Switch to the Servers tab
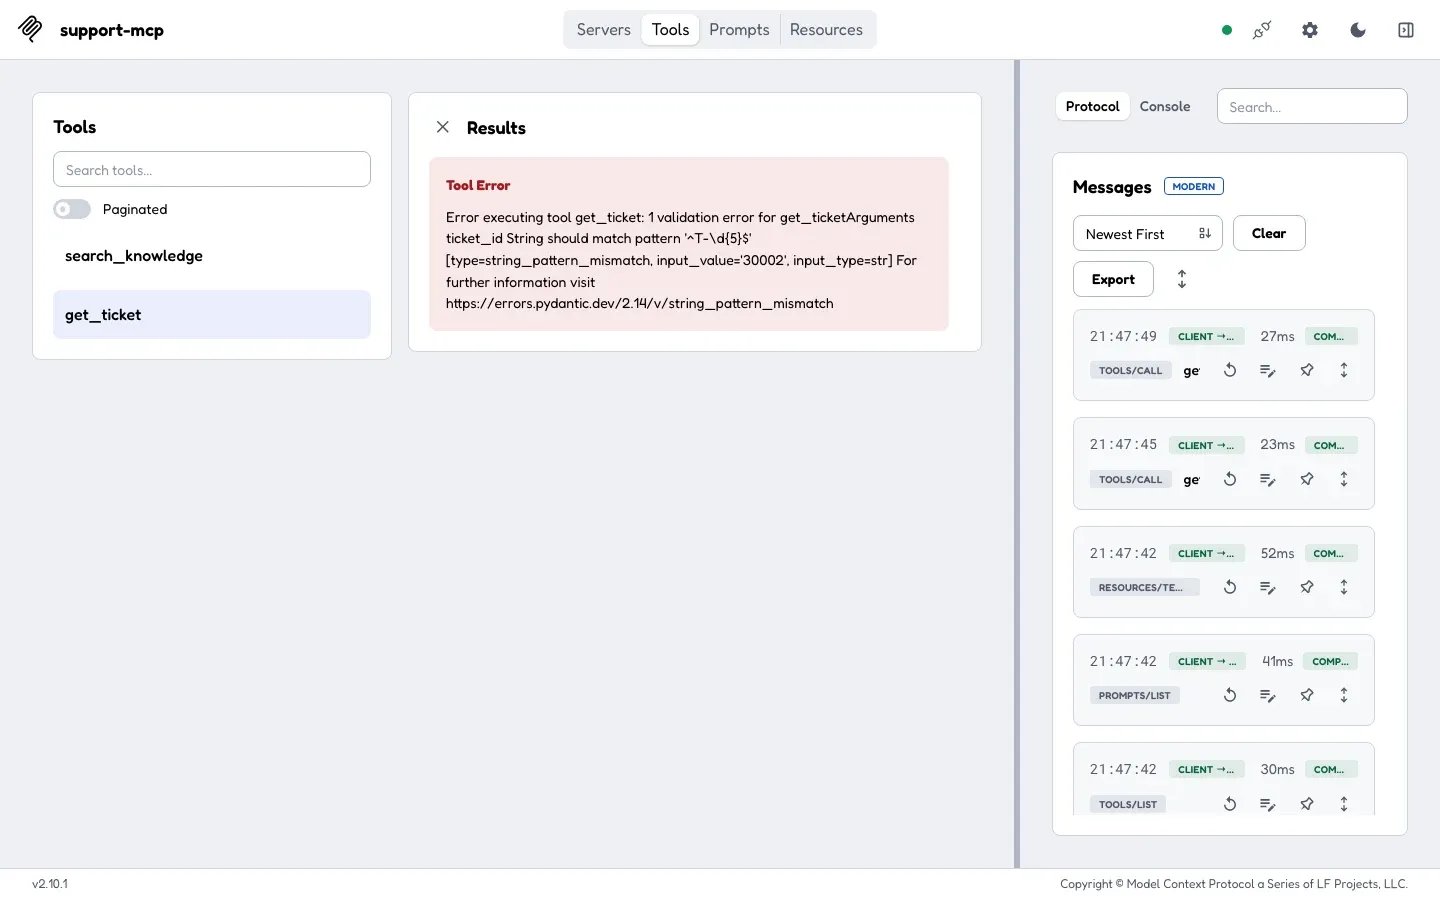This screenshot has height=900, width=1440. click(x=604, y=30)
